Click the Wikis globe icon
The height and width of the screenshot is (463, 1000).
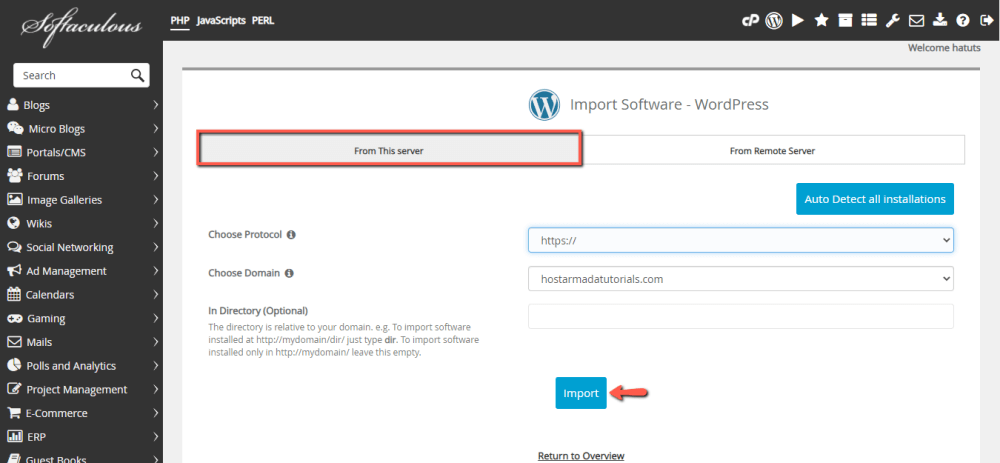point(13,223)
